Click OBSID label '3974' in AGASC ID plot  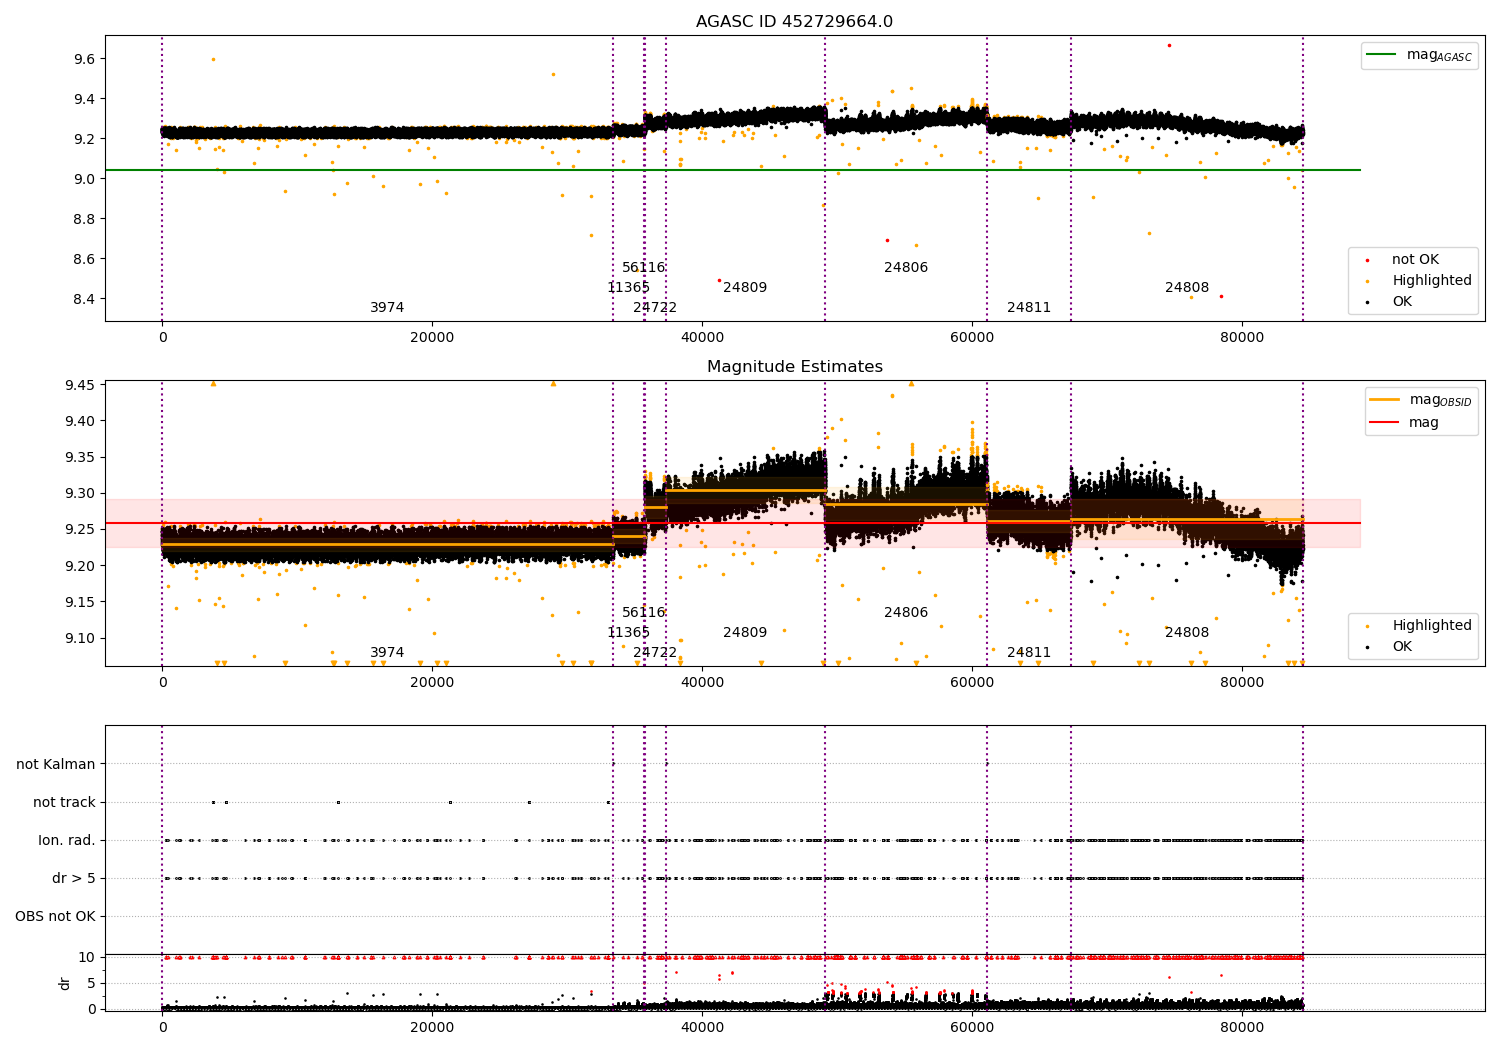pyautogui.click(x=387, y=308)
